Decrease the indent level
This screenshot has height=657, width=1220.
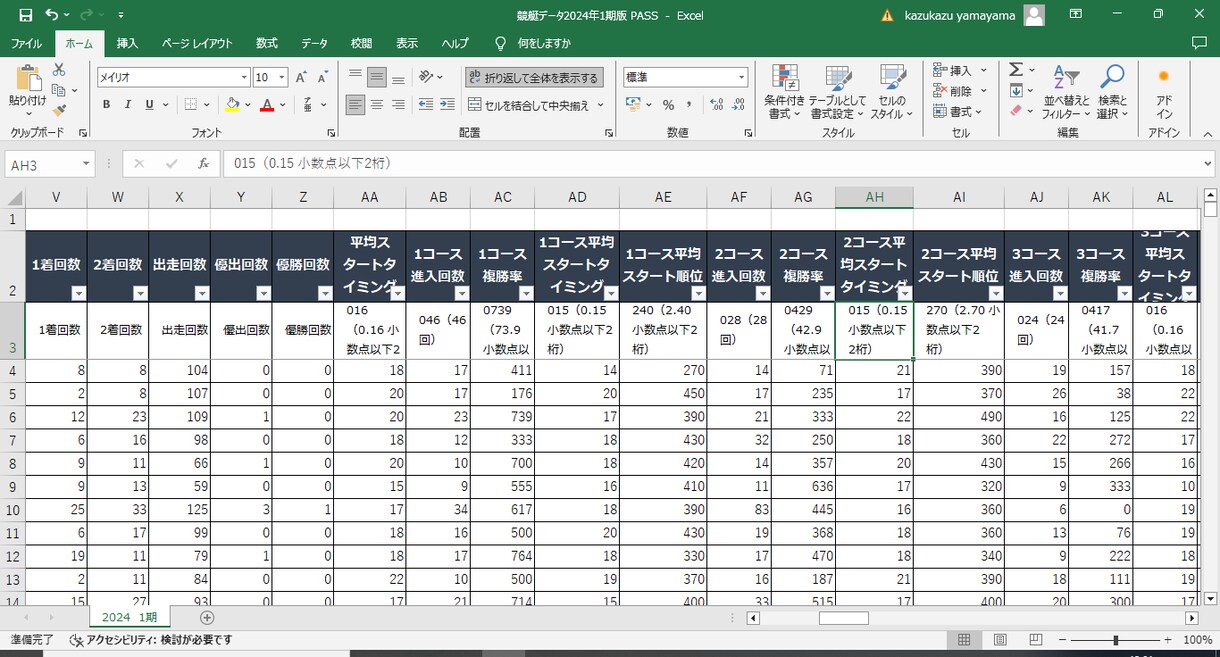(x=428, y=105)
